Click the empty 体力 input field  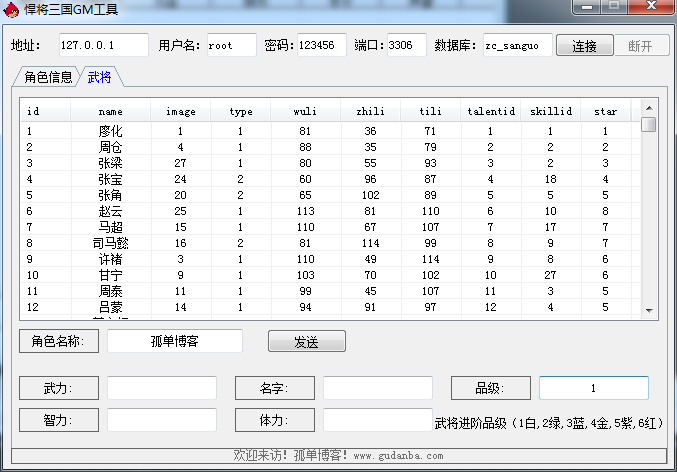coord(378,420)
